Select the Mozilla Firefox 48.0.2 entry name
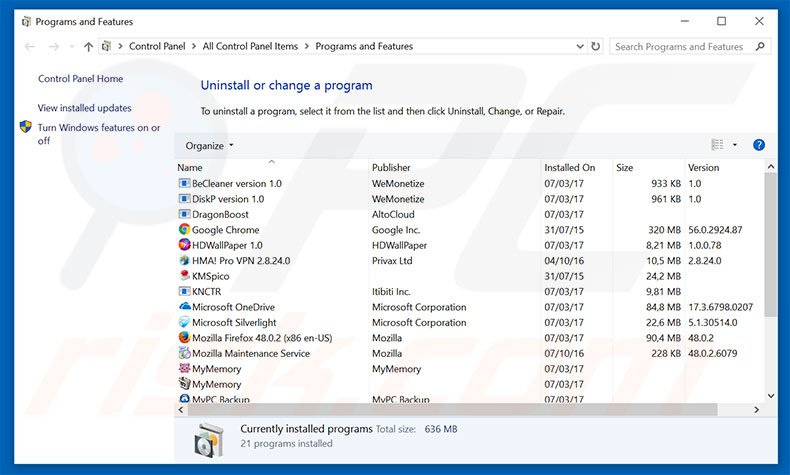Viewport: 790px width, 475px height. [x=262, y=338]
